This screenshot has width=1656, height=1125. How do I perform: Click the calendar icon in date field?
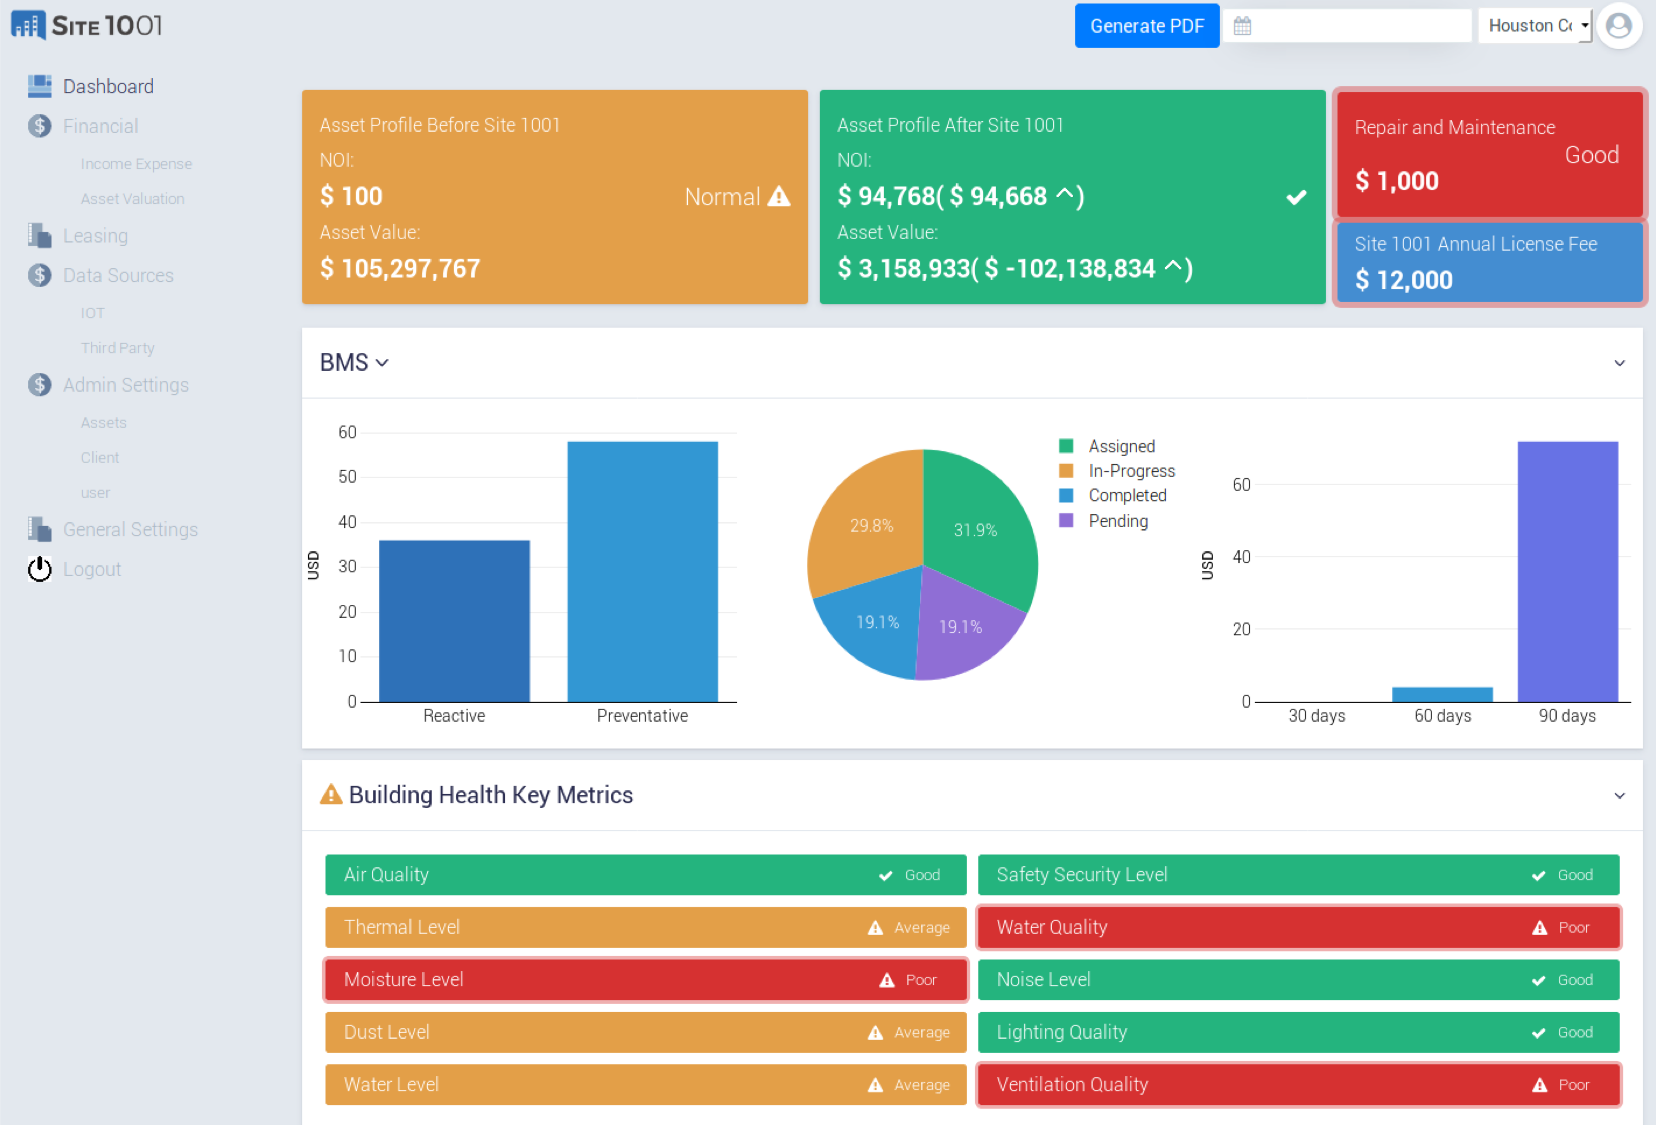[1242, 26]
